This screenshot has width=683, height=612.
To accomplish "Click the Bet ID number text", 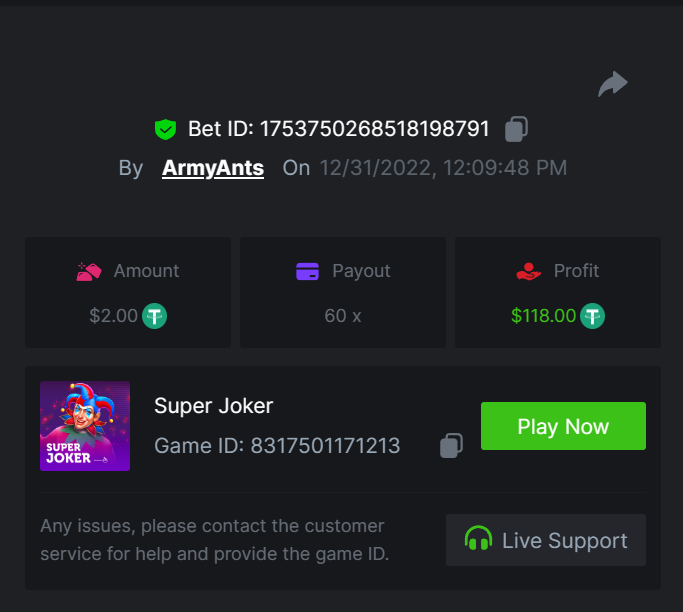I will coord(374,129).
